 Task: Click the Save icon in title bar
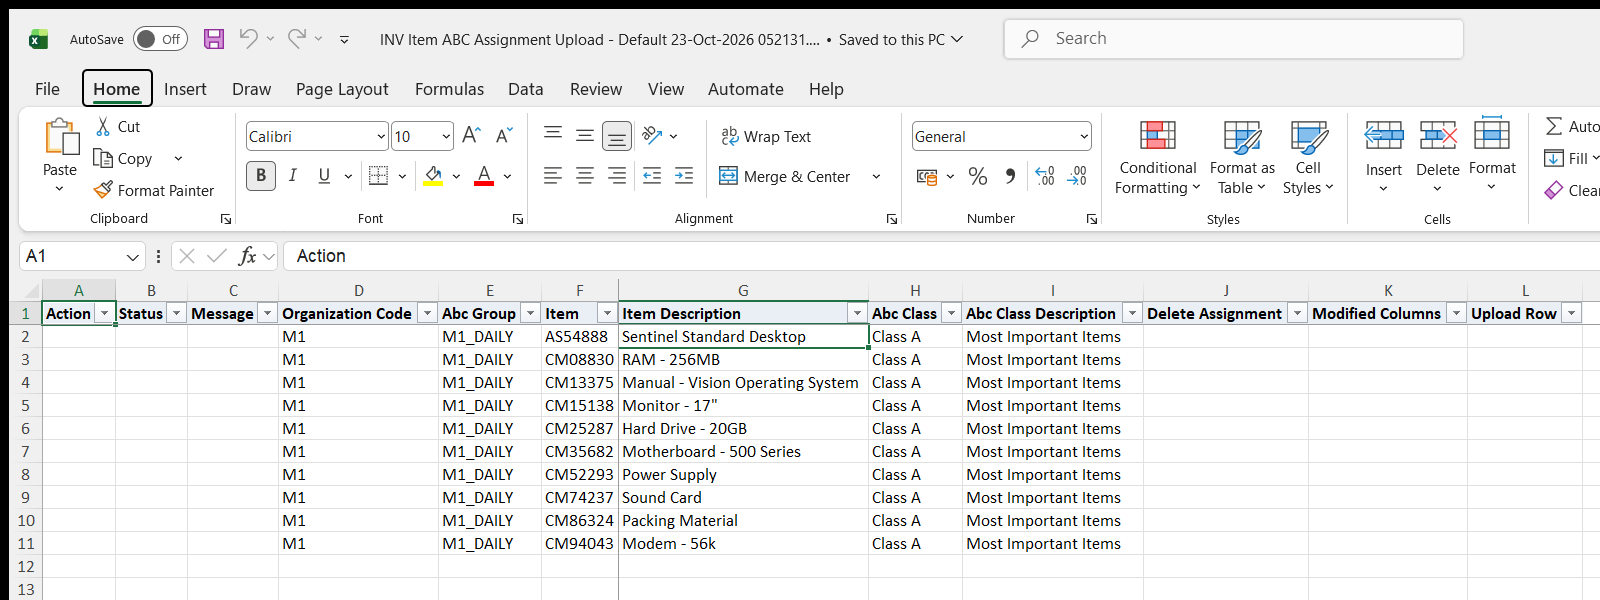click(x=214, y=39)
